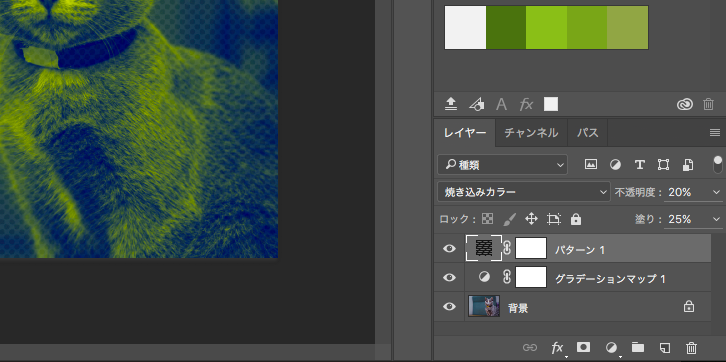Toggle lock image pixels brush icon

[509, 219]
